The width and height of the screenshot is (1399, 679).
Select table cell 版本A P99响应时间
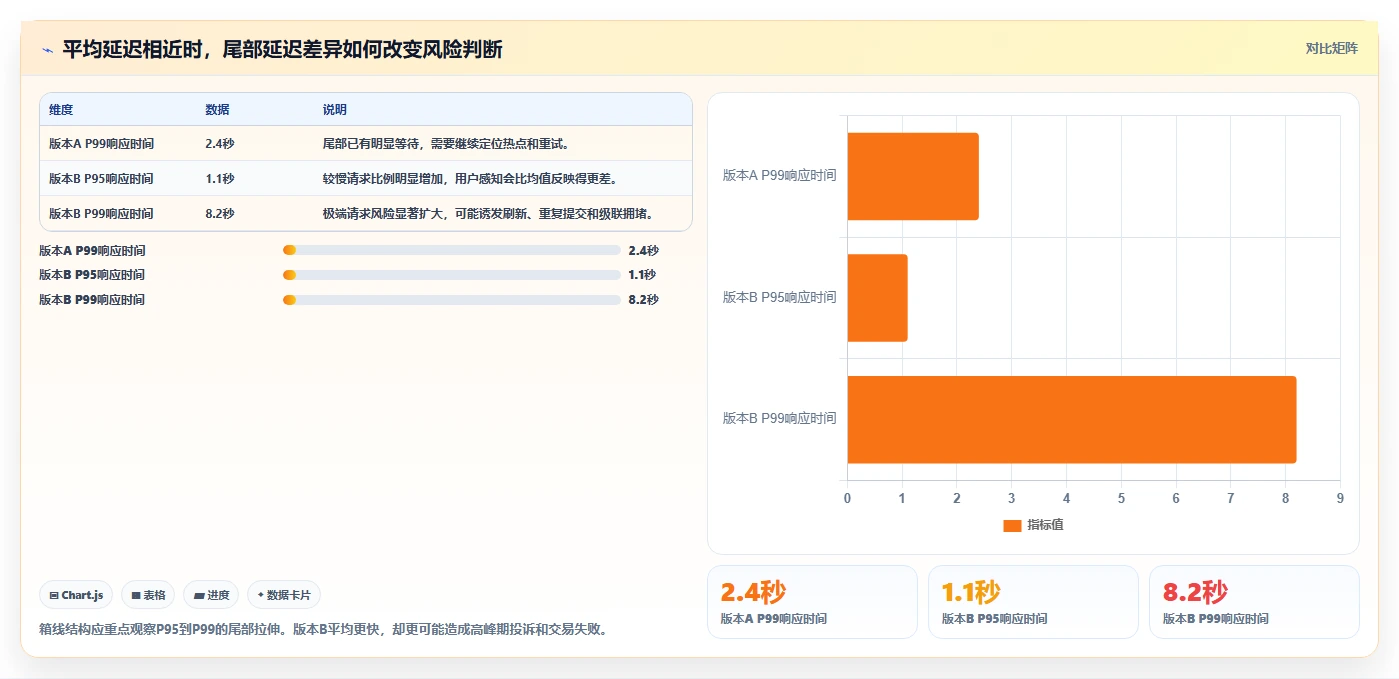tap(101, 144)
